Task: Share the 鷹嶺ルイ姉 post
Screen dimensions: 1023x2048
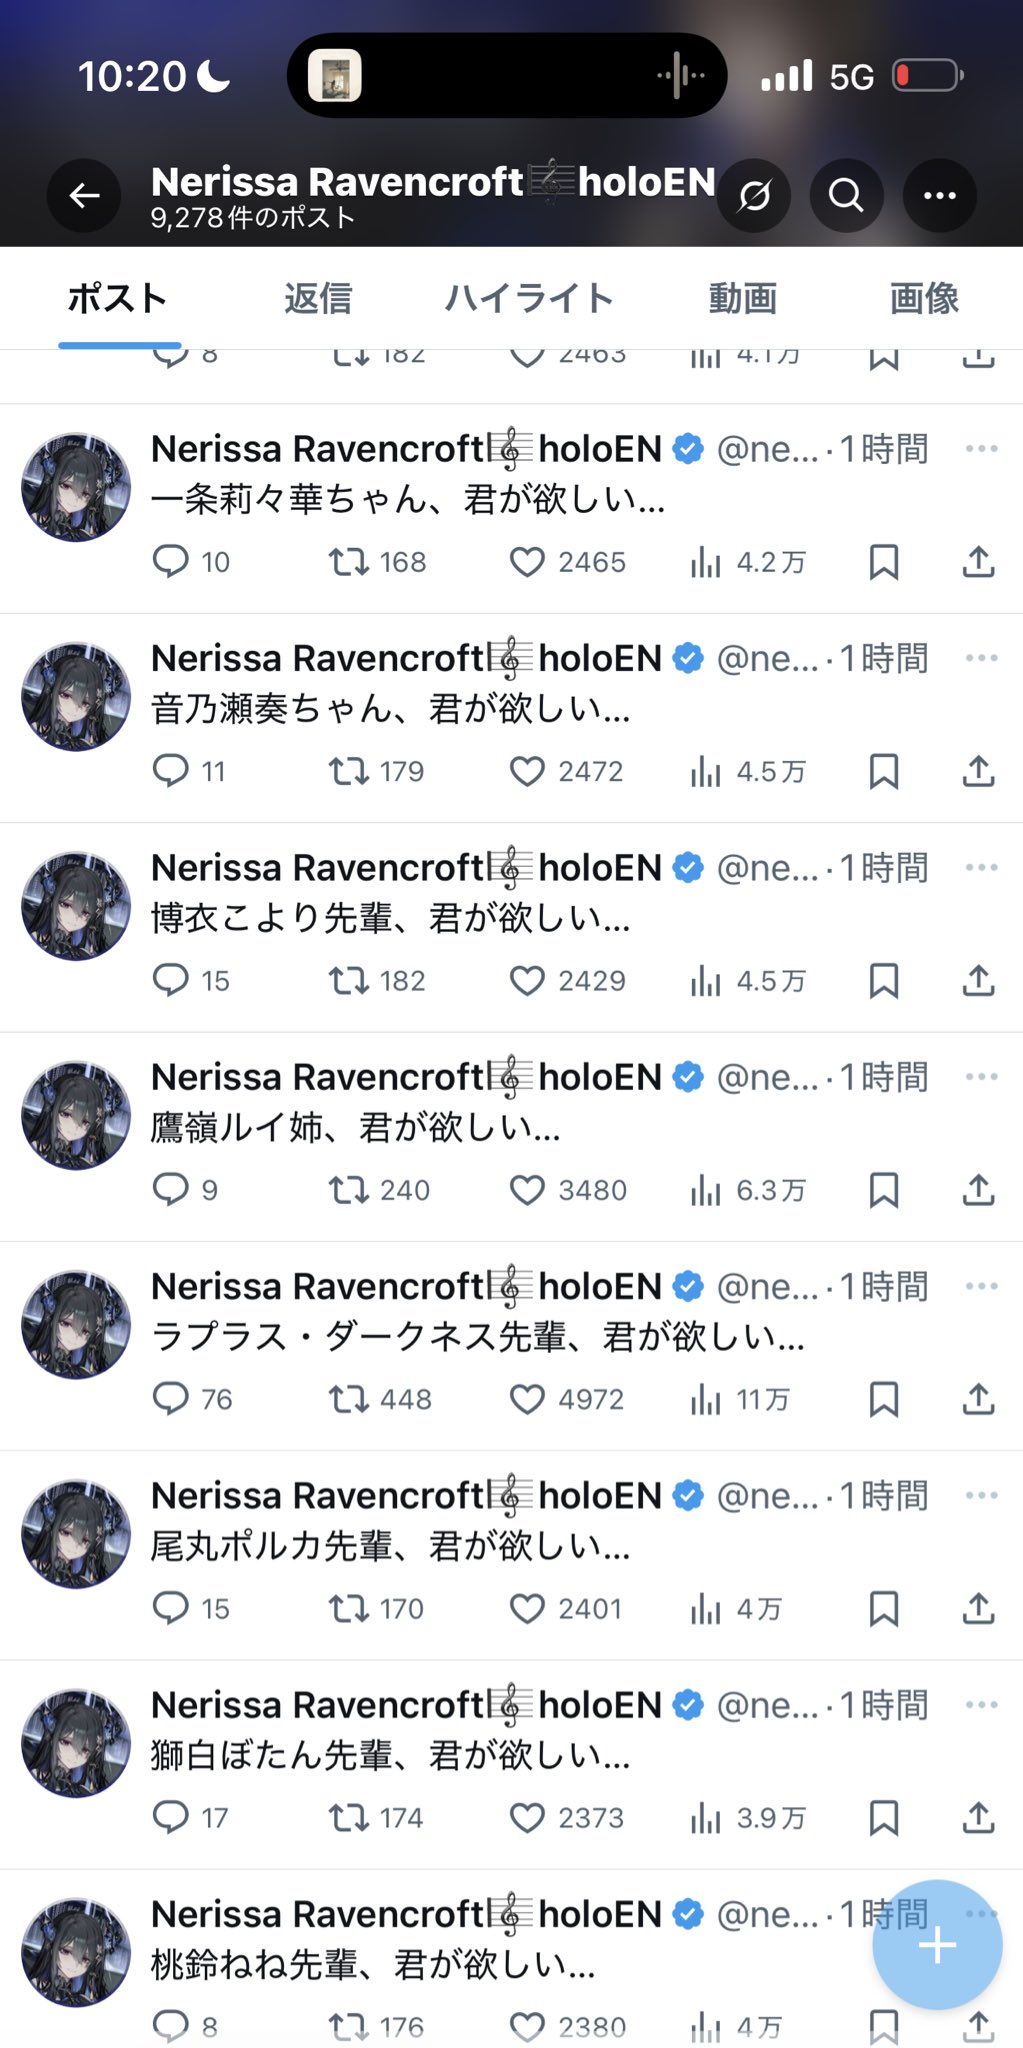Action: 978,1190
